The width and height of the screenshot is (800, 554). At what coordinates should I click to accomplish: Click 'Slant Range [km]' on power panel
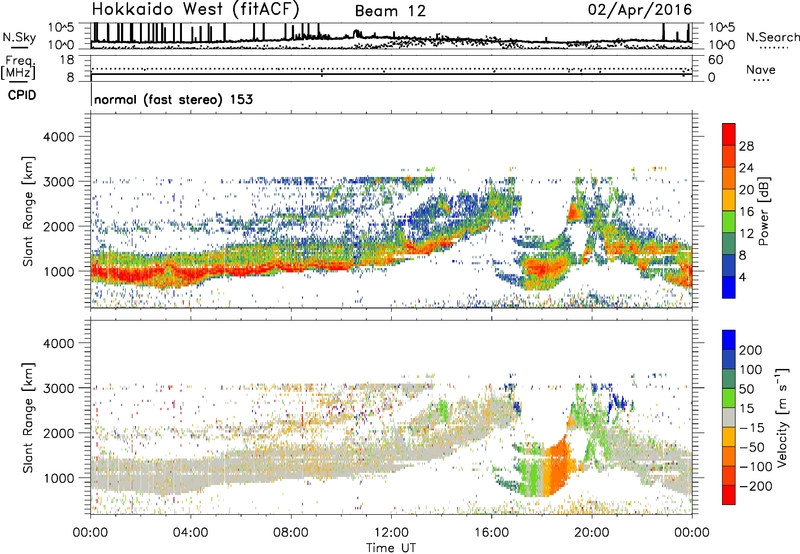click(x=28, y=211)
